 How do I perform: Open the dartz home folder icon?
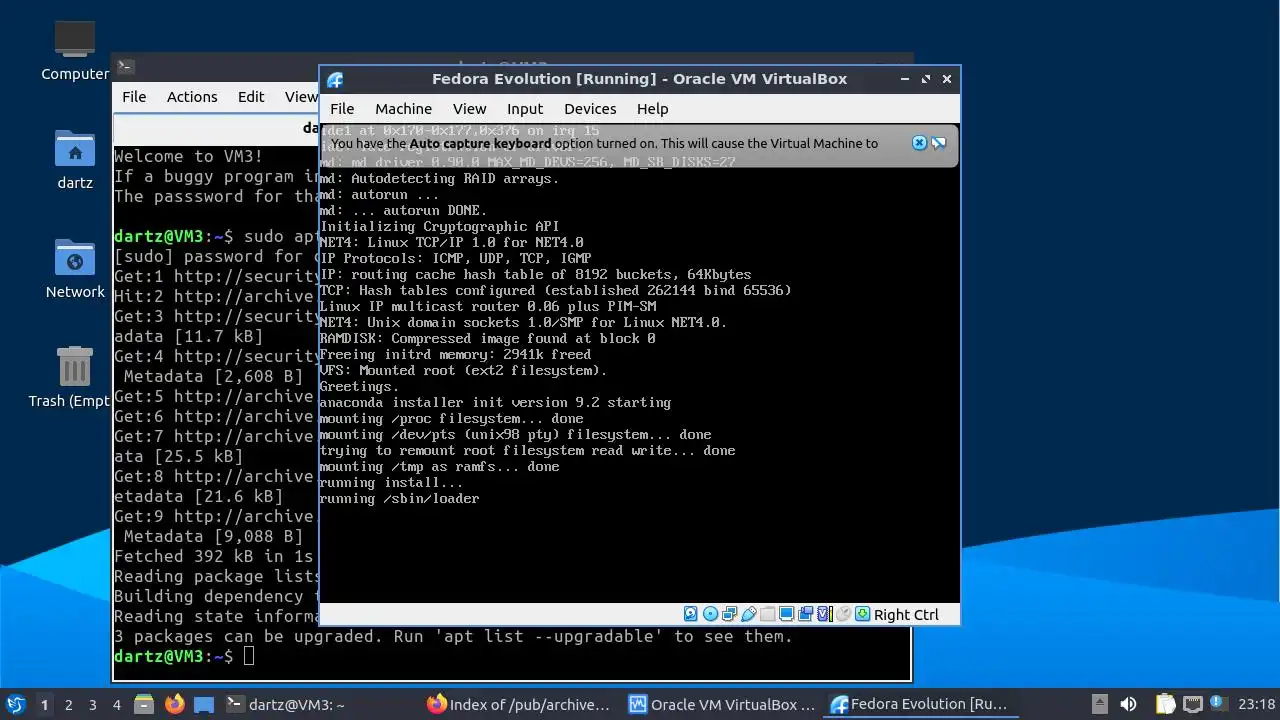pos(75,160)
